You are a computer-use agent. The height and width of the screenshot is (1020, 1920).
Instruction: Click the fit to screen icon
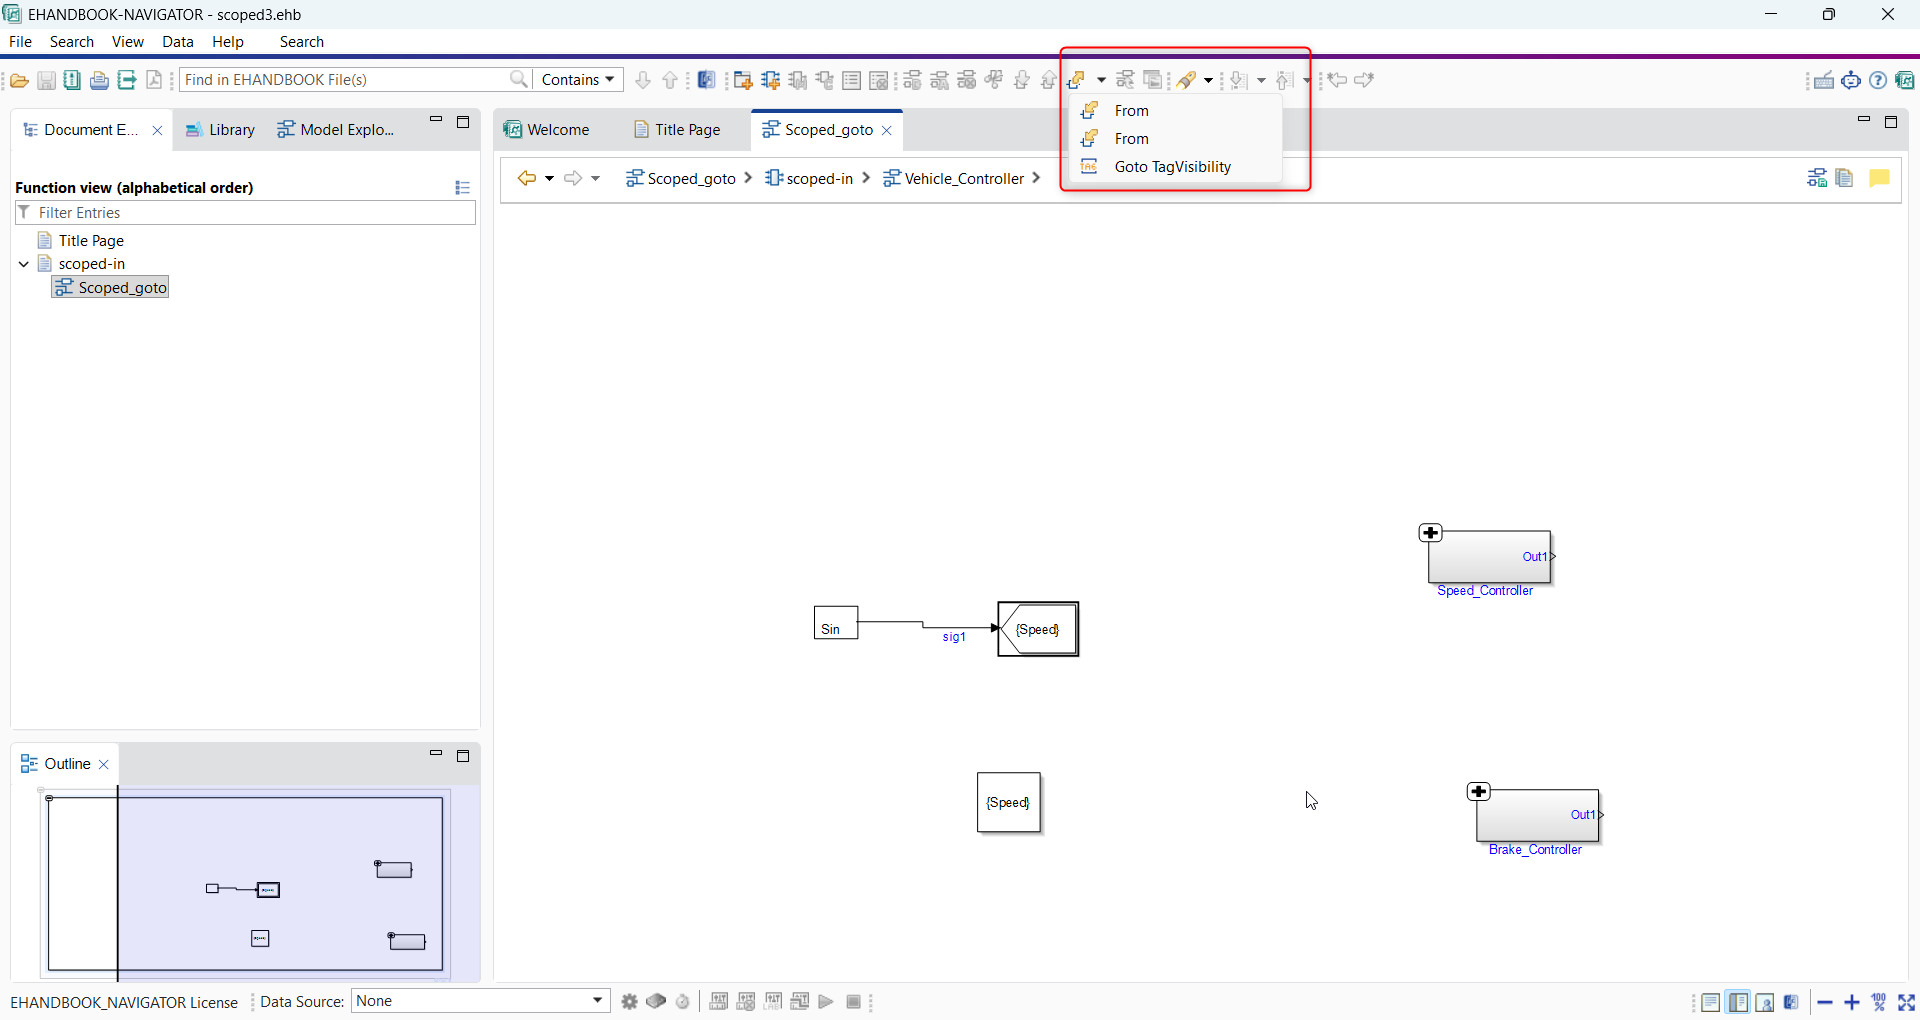pyautogui.click(x=1906, y=1002)
